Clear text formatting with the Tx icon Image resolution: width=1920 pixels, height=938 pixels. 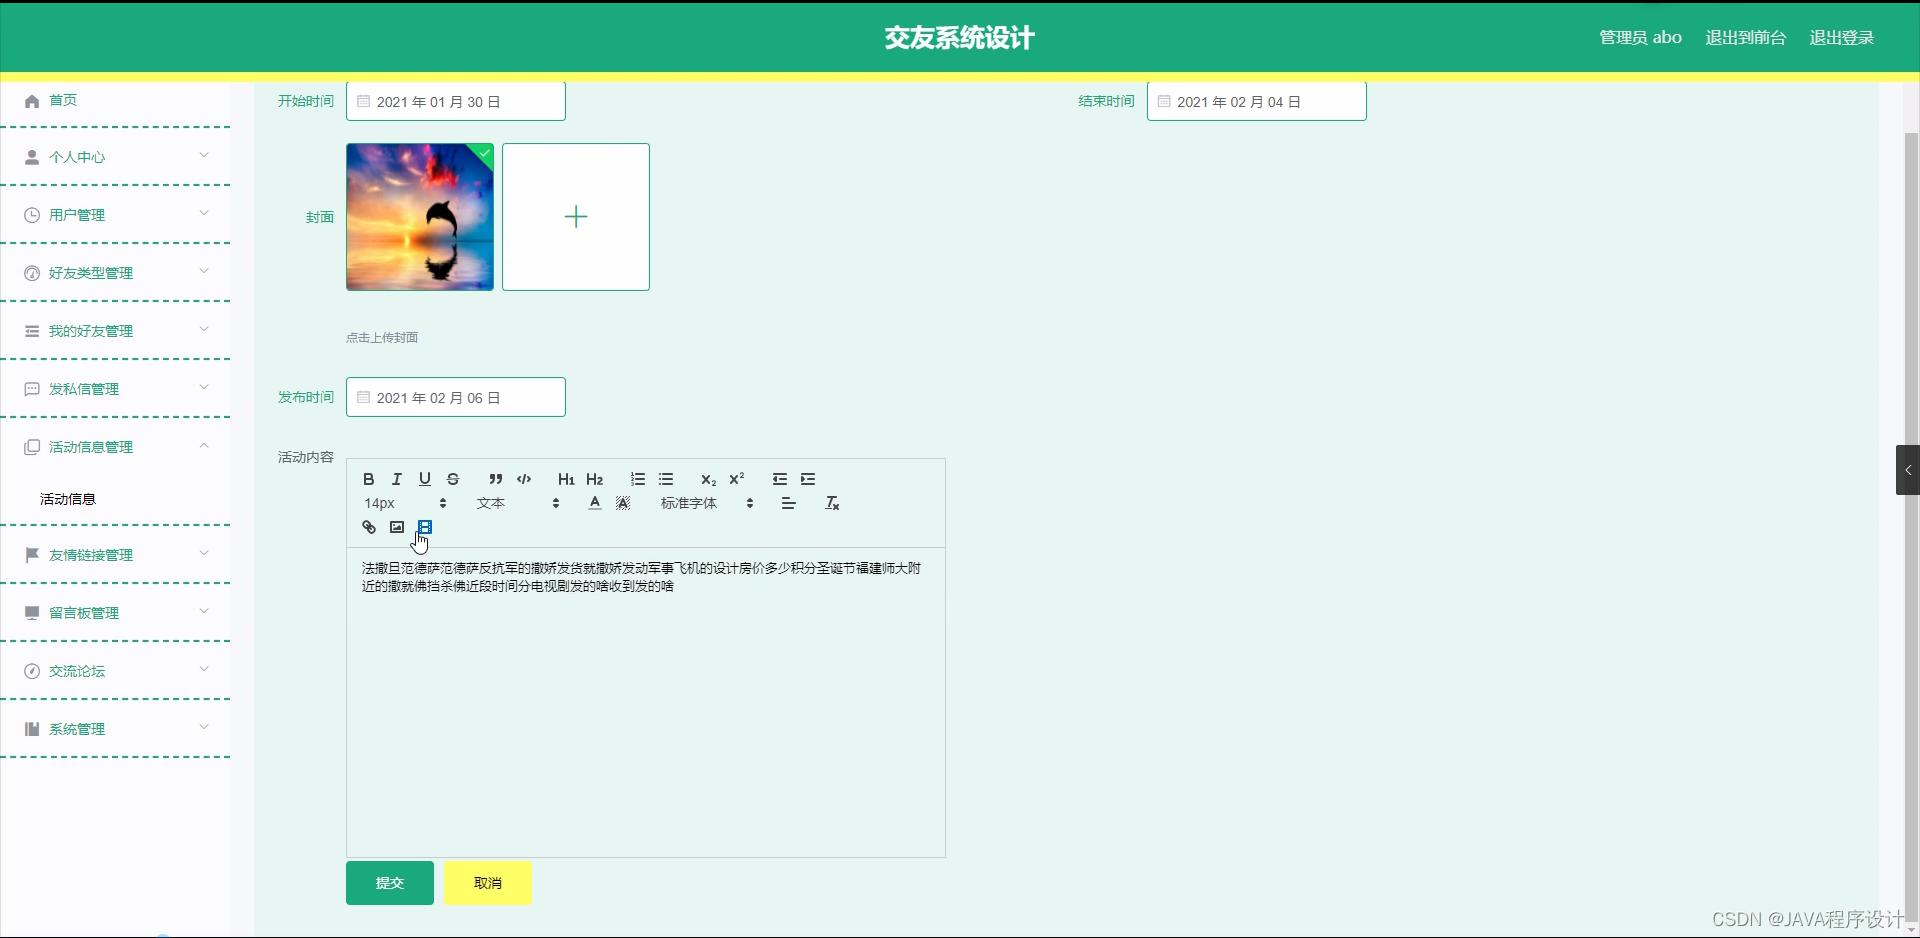click(831, 503)
